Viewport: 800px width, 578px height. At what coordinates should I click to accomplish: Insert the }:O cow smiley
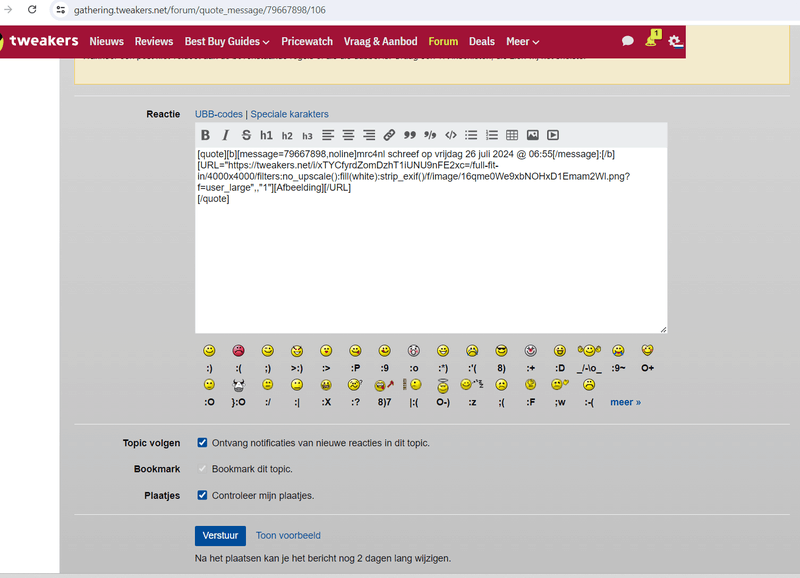click(x=238, y=385)
